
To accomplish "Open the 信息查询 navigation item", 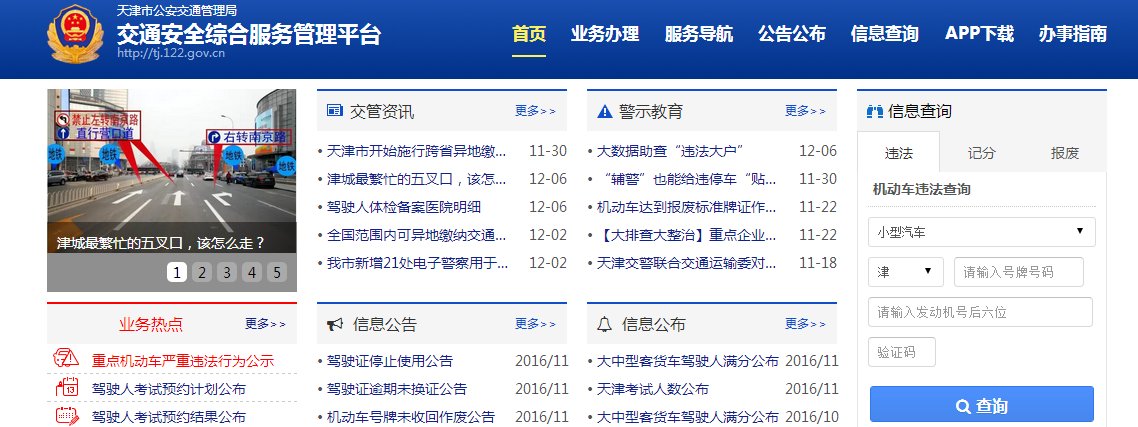I will tap(885, 34).
